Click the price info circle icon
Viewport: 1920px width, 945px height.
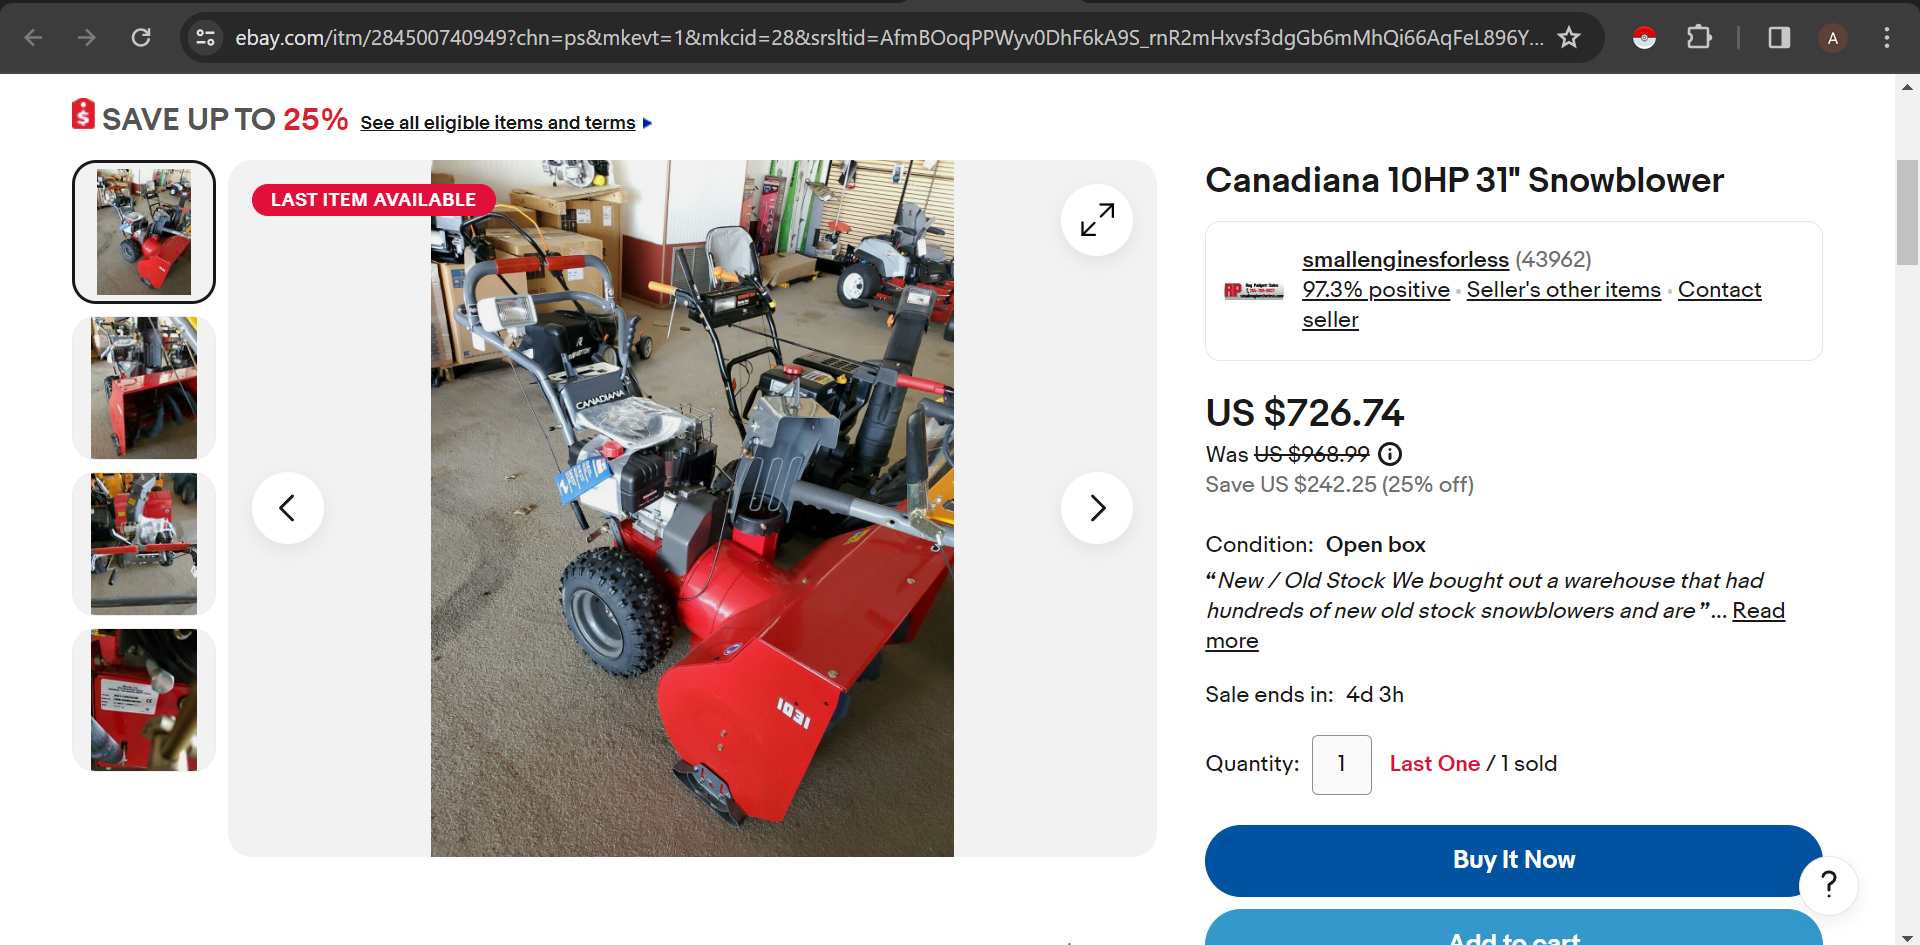coord(1390,454)
